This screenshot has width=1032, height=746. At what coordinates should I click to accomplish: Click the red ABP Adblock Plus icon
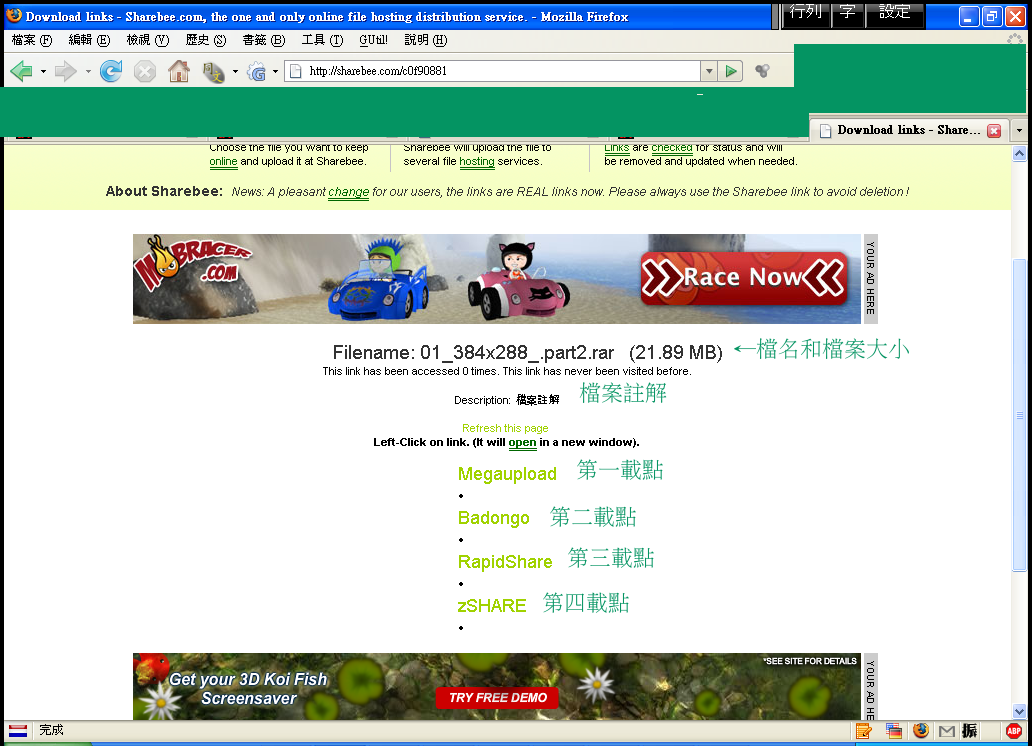[1014, 730]
